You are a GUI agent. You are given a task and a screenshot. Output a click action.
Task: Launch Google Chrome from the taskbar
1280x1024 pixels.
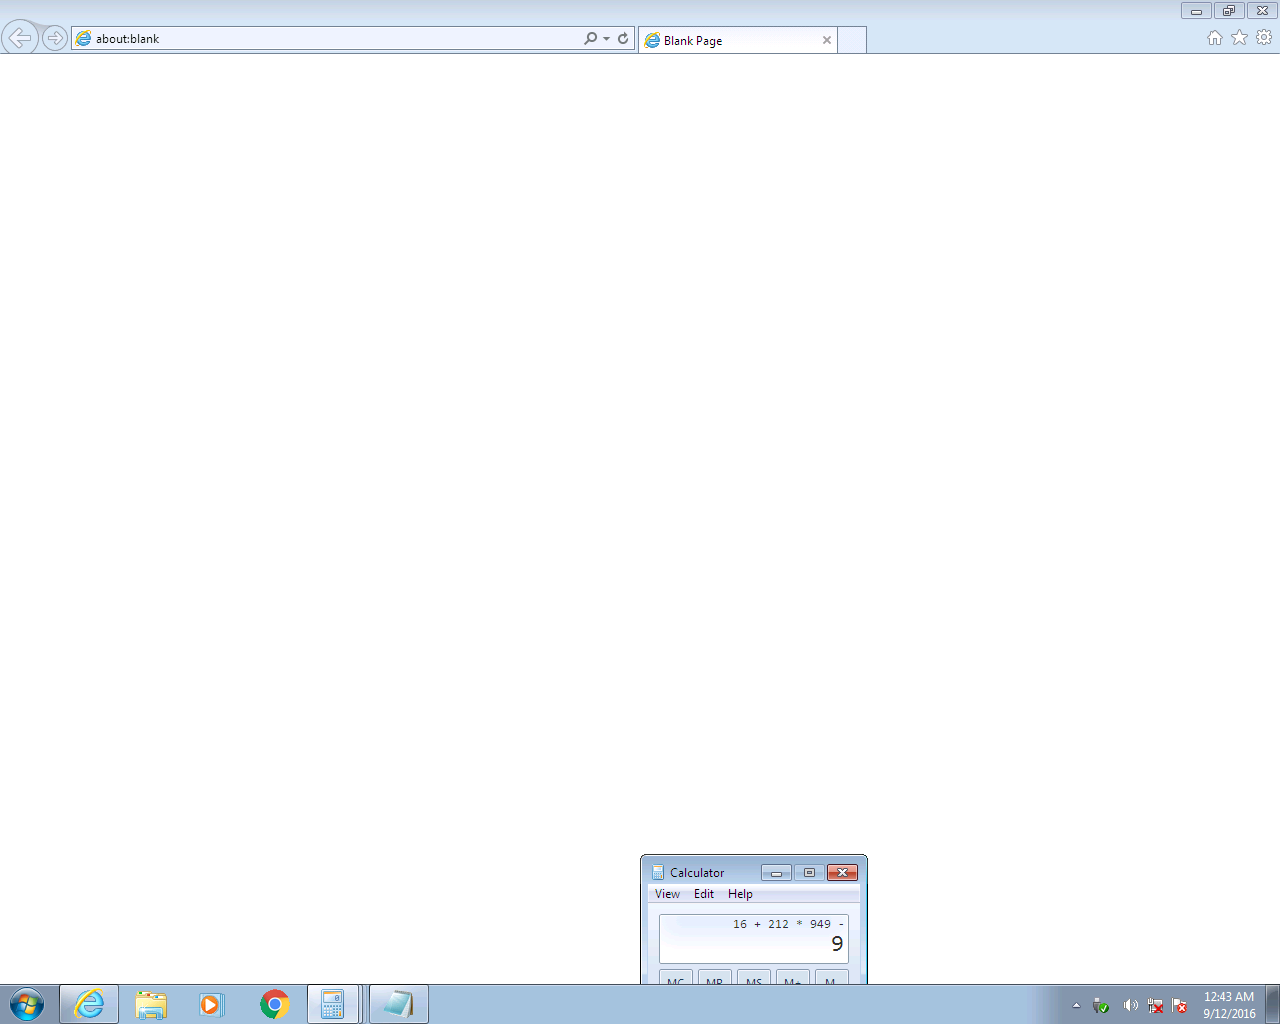[x=274, y=1004]
